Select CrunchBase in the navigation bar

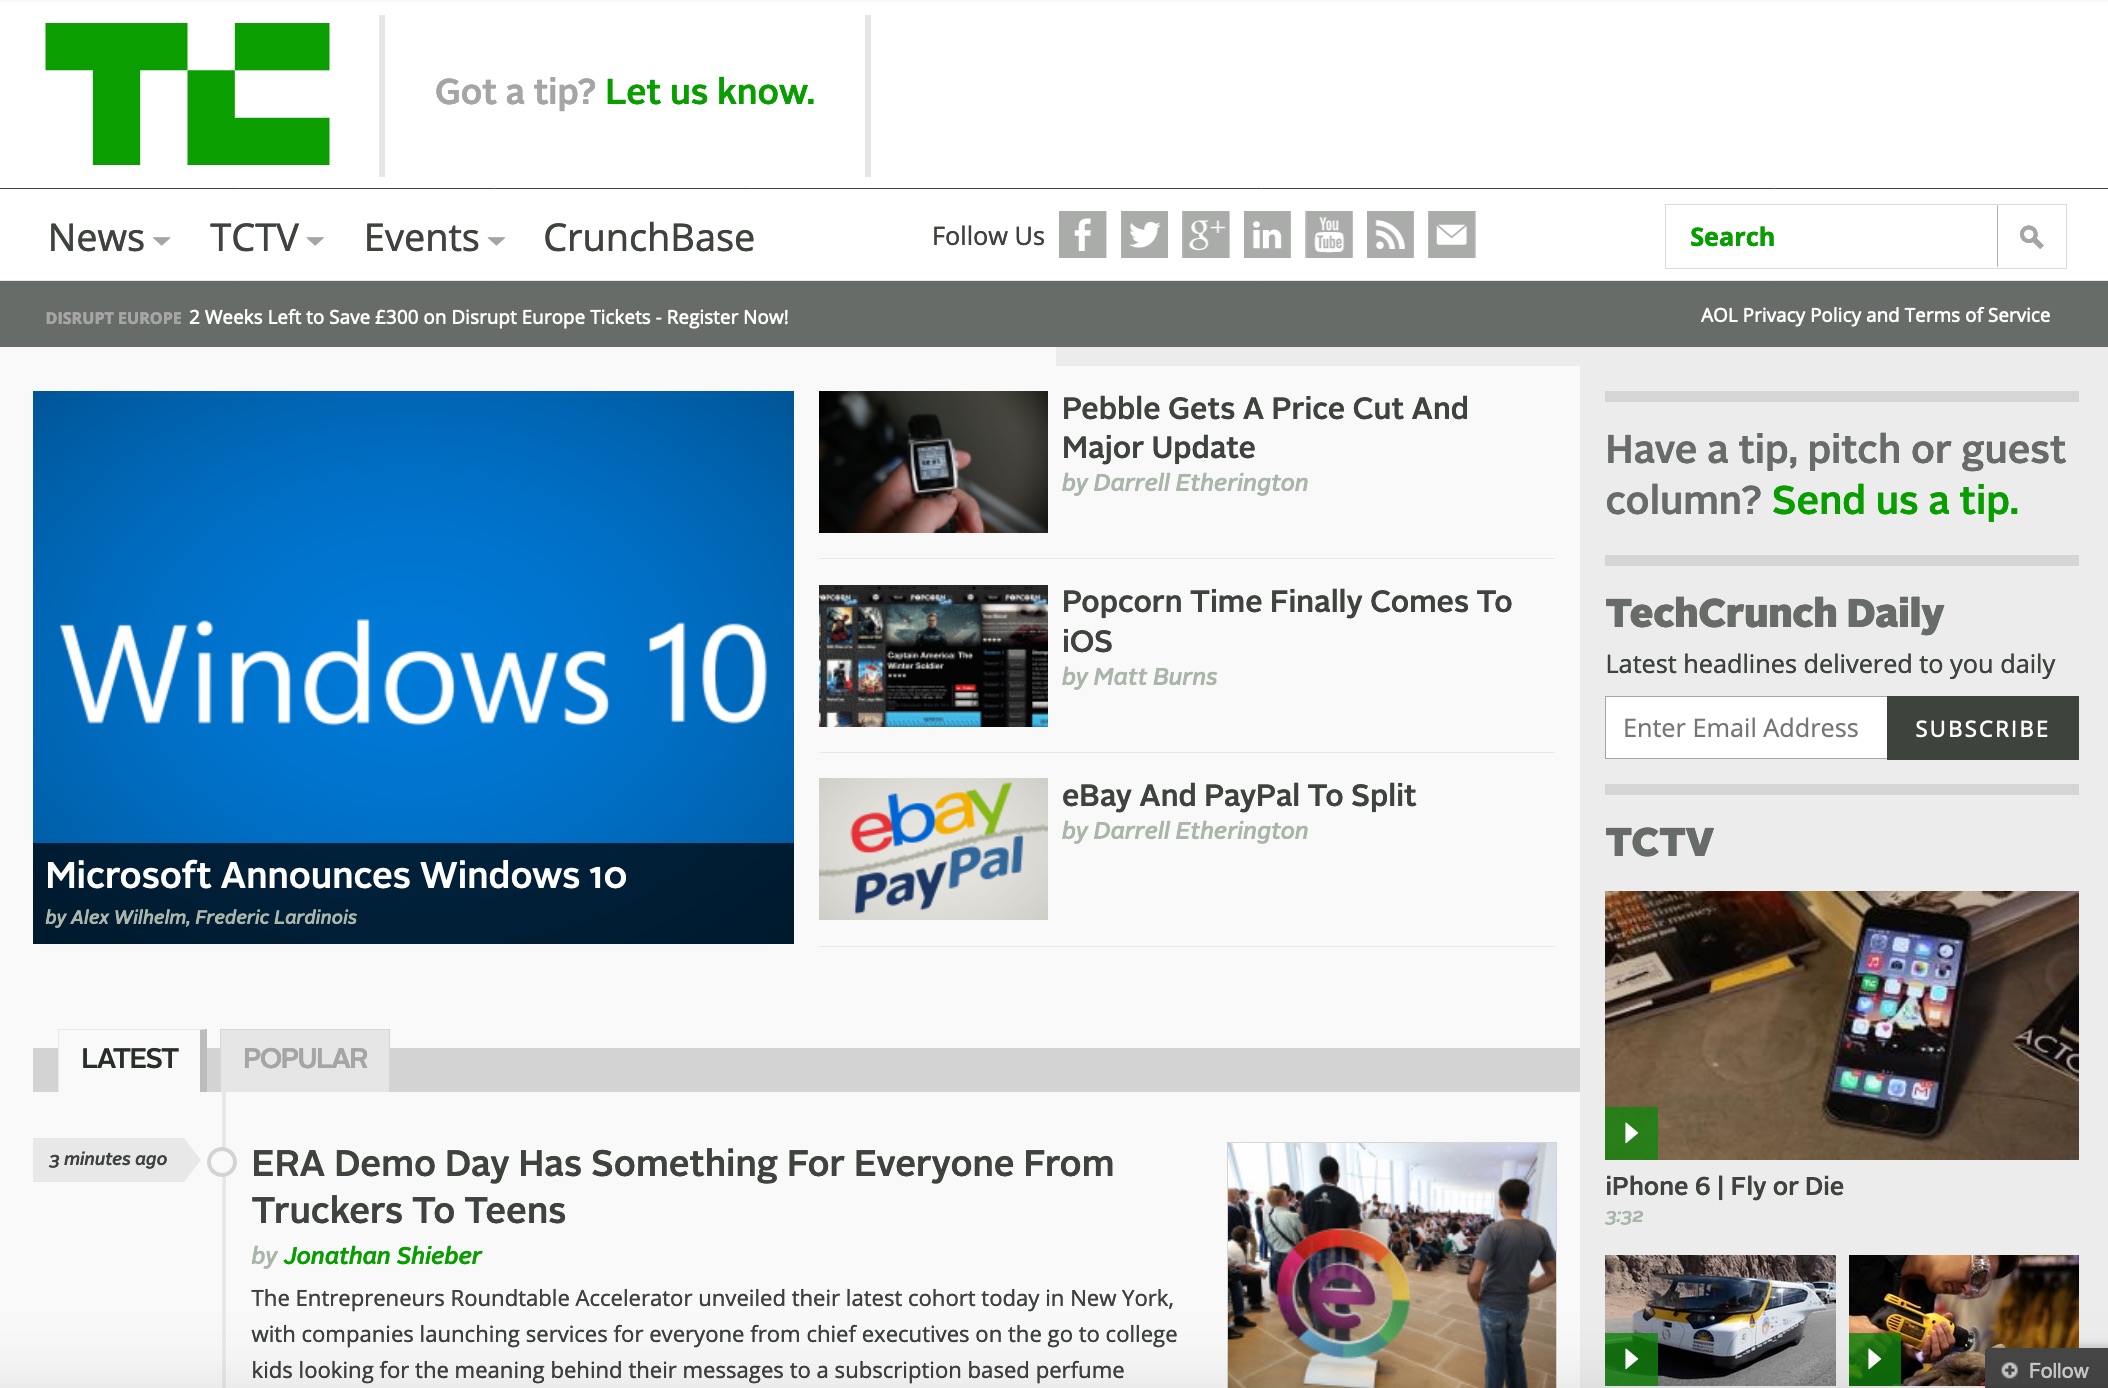pyautogui.click(x=649, y=237)
